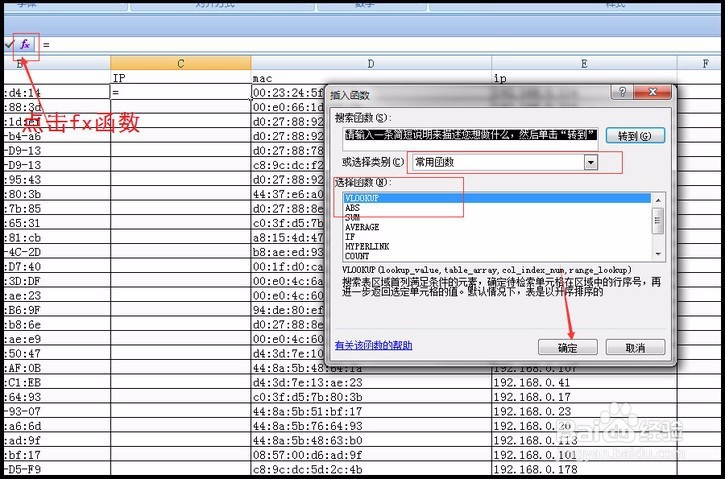Select column C header
The height and width of the screenshot is (479, 725).
[x=181, y=63]
